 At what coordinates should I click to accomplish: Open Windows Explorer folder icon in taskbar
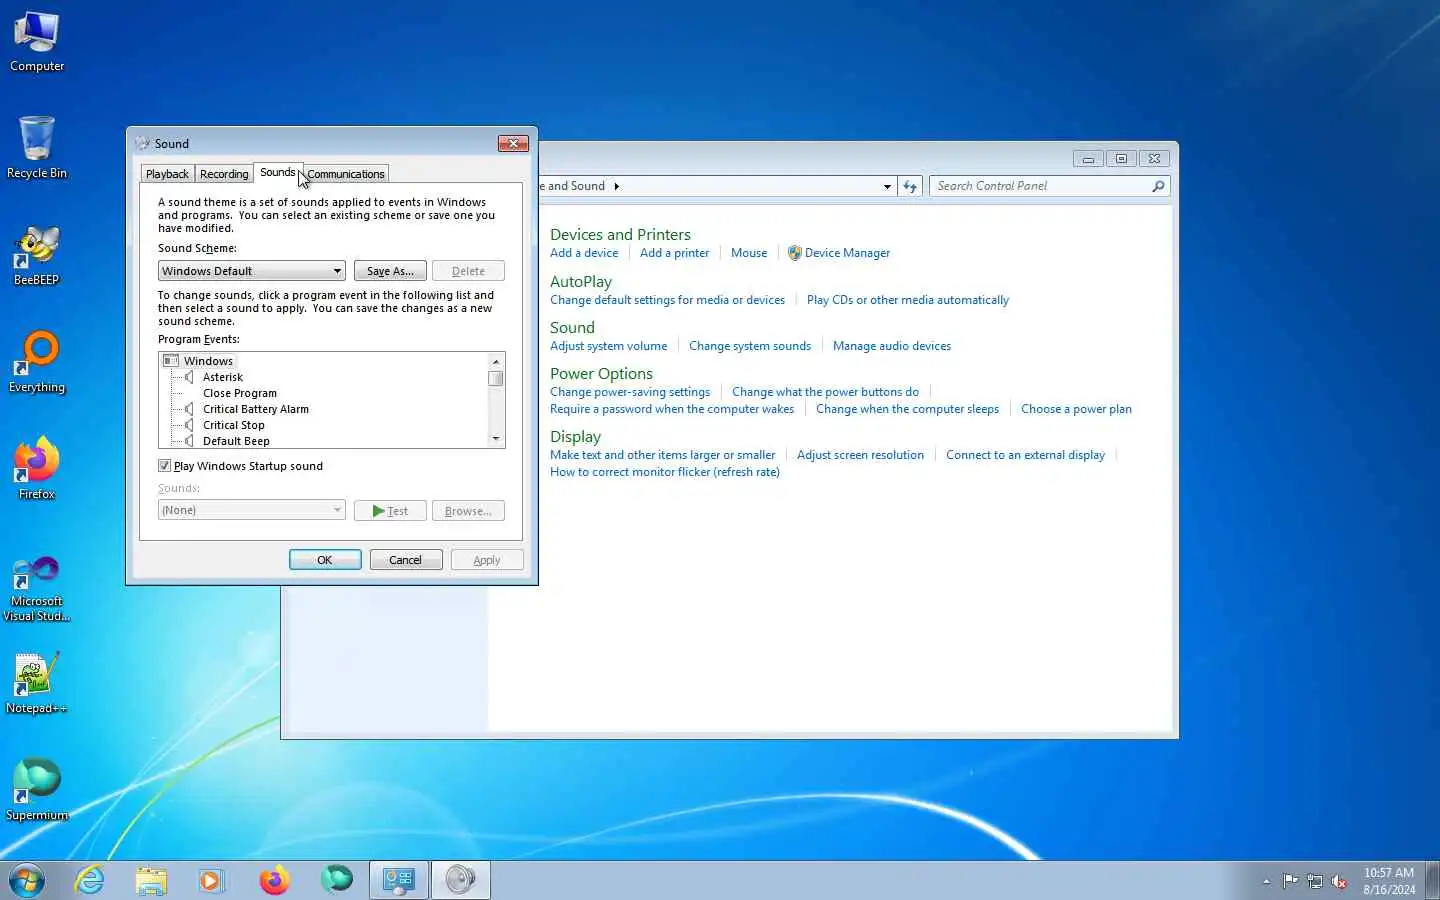[151, 880]
